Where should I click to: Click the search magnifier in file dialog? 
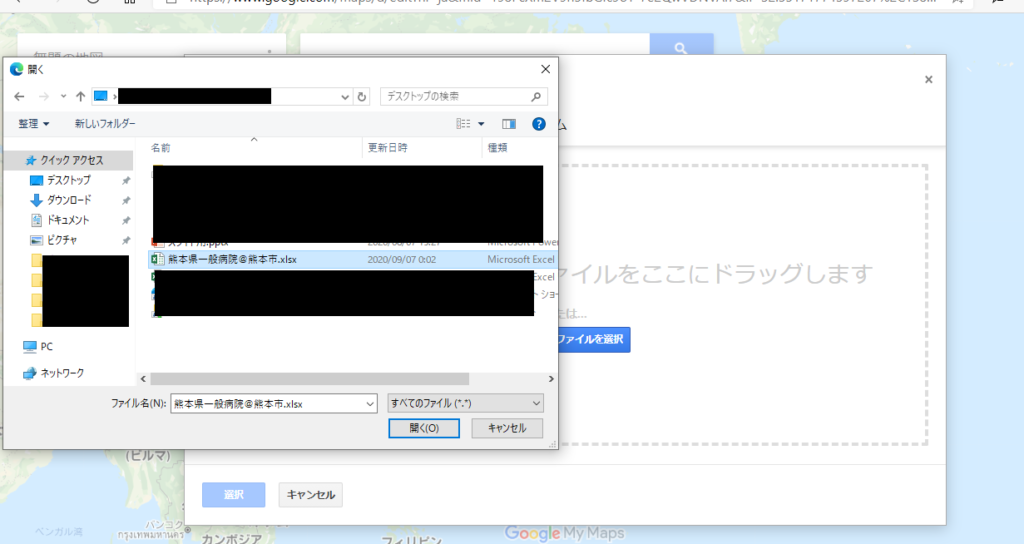point(536,97)
